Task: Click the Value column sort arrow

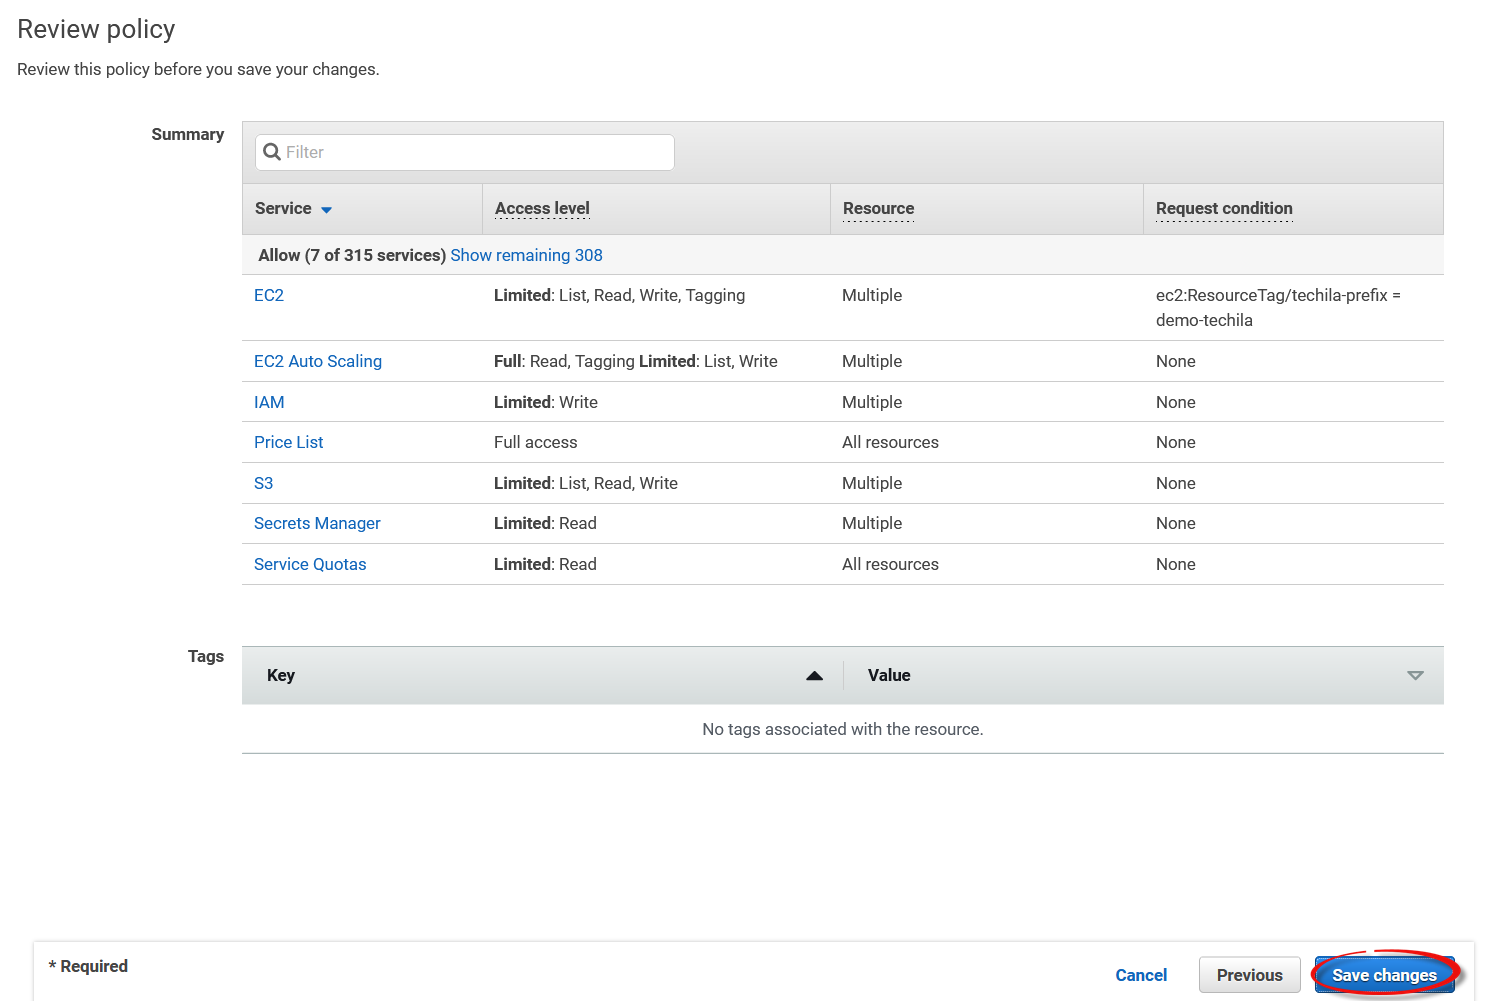Action: tap(1414, 676)
